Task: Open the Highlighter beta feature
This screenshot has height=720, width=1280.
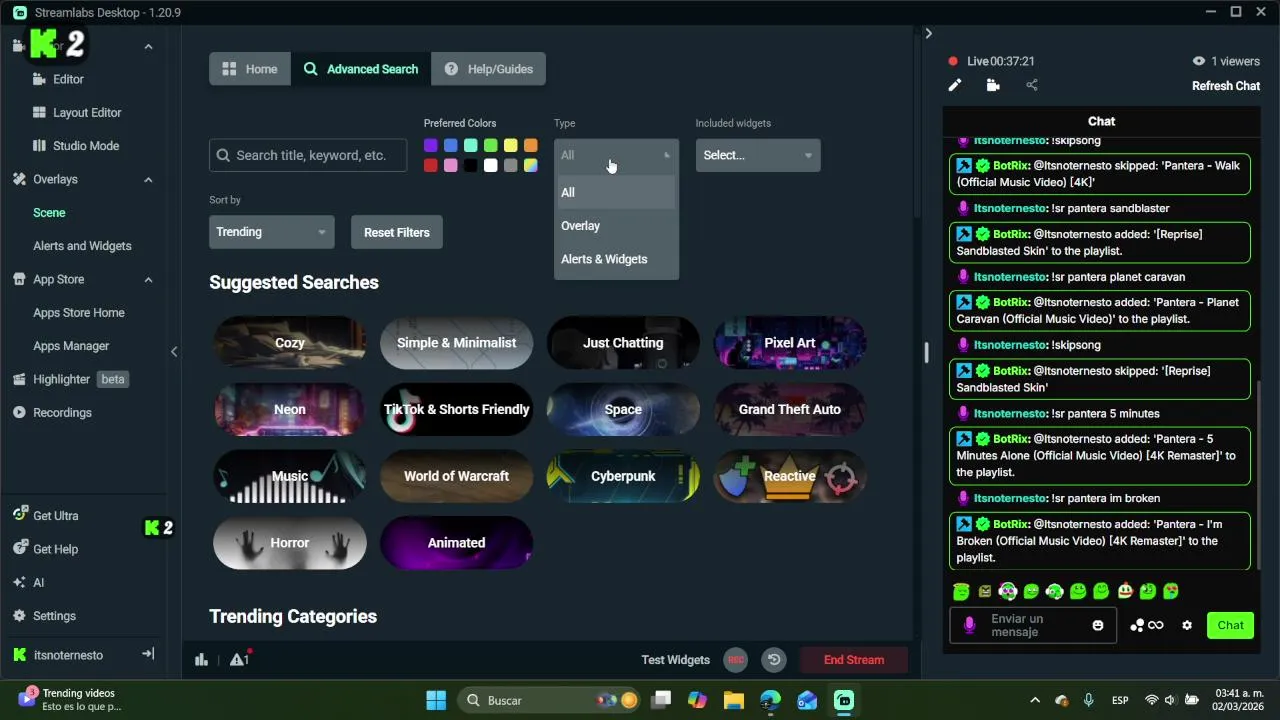Action: tap(69, 379)
